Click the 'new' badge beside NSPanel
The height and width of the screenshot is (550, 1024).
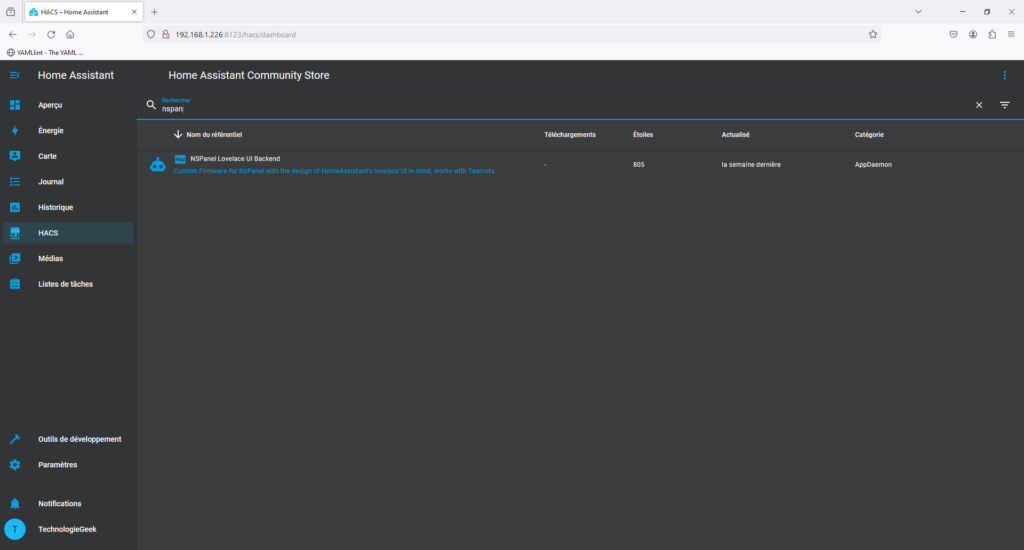click(x=180, y=159)
